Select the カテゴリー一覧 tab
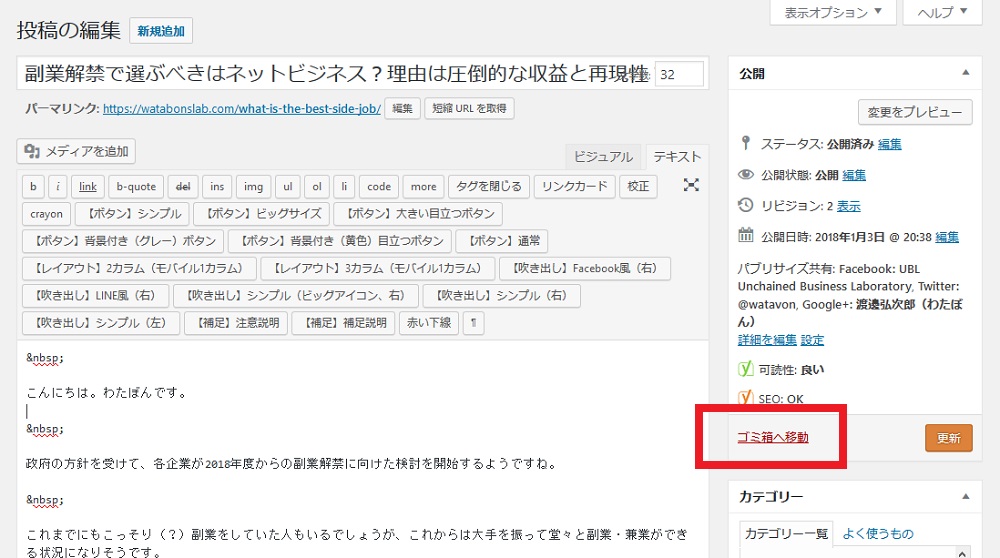The height and width of the screenshot is (558, 1000). 786,534
